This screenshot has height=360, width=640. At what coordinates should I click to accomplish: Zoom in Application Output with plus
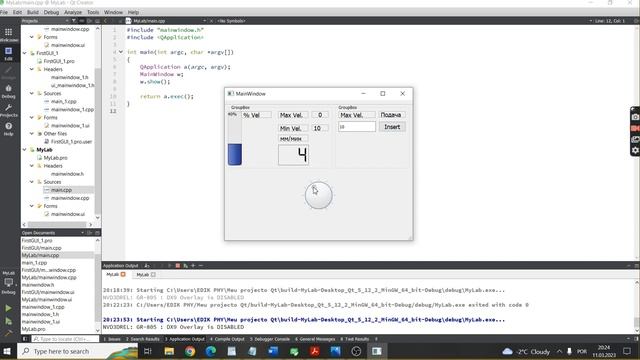[x=193, y=266]
